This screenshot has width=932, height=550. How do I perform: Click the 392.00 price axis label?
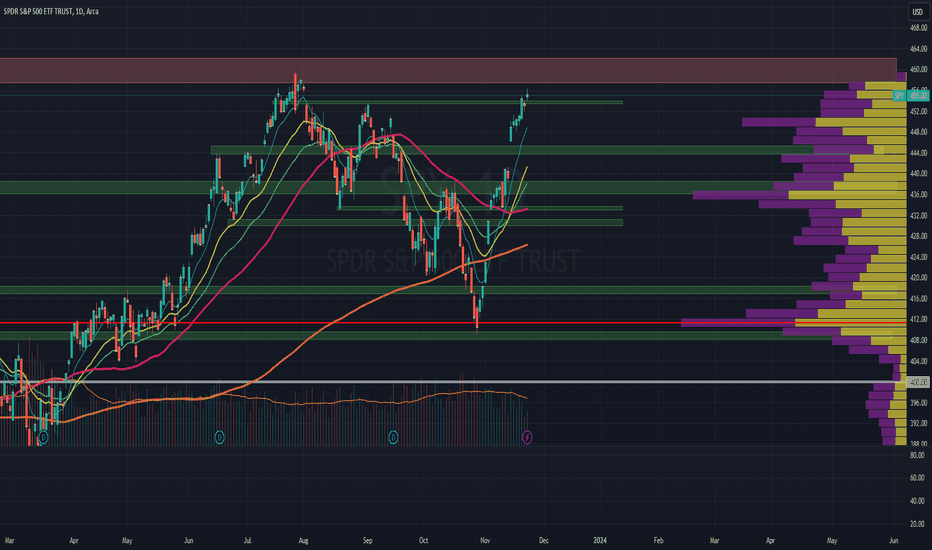point(918,423)
